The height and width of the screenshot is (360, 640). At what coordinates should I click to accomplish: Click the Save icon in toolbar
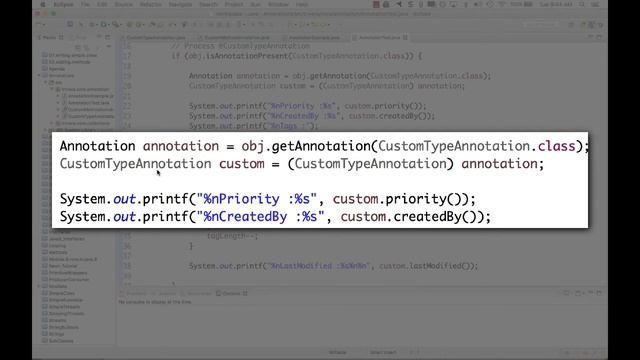pyautogui.click(x=70, y=24)
